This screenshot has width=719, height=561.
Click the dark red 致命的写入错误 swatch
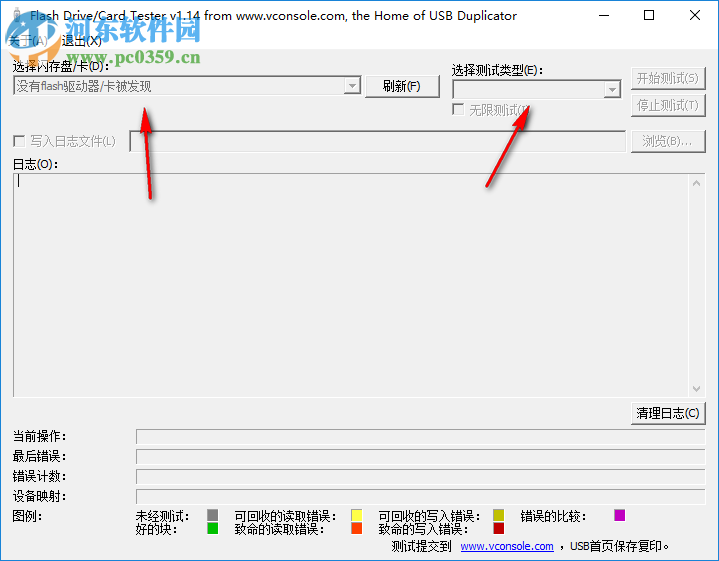[498, 528]
